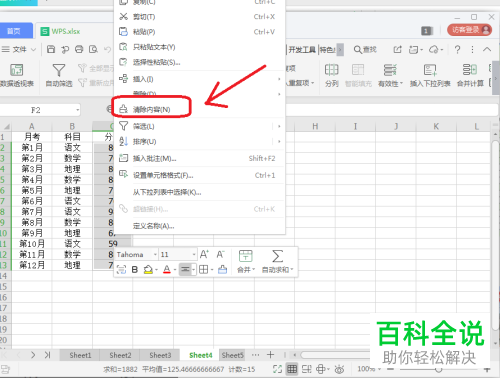Click the red font color A swatch
The height and width of the screenshot is (378, 500).
(x=167, y=269)
